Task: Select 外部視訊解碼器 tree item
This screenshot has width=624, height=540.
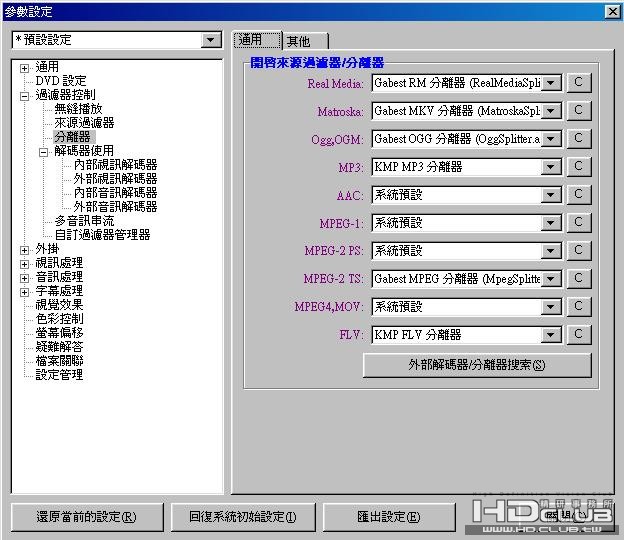Action: point(115,179)
